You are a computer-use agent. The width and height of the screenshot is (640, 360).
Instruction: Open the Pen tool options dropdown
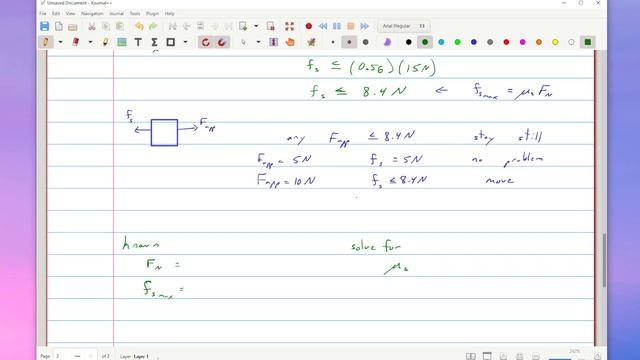(60, 42)
